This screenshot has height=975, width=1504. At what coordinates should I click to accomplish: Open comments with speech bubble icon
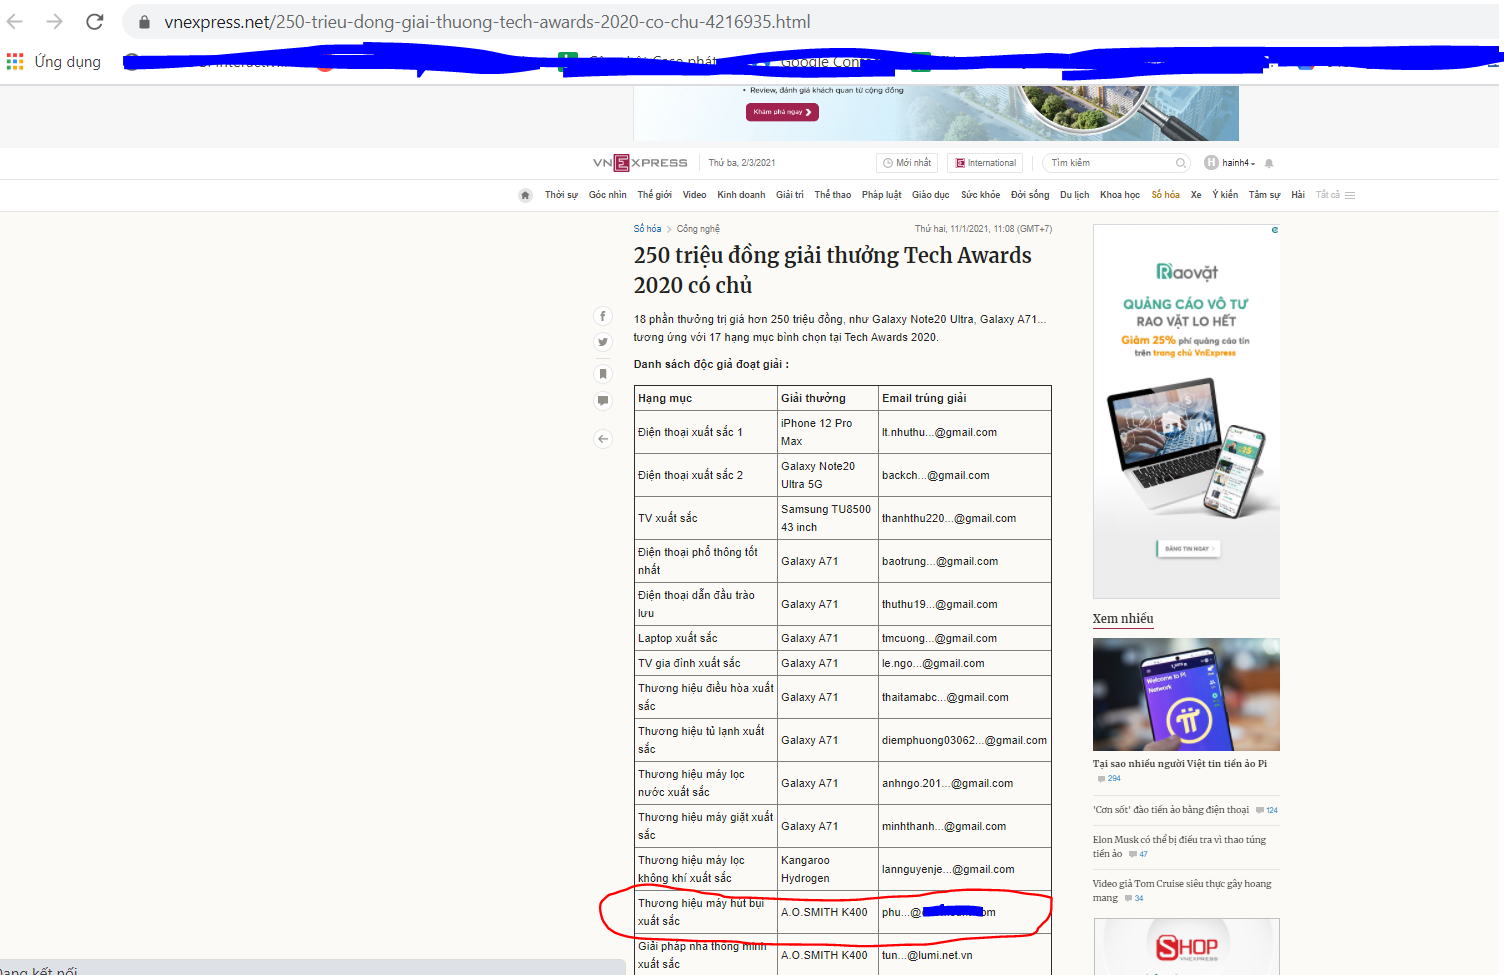coord(603,400)
